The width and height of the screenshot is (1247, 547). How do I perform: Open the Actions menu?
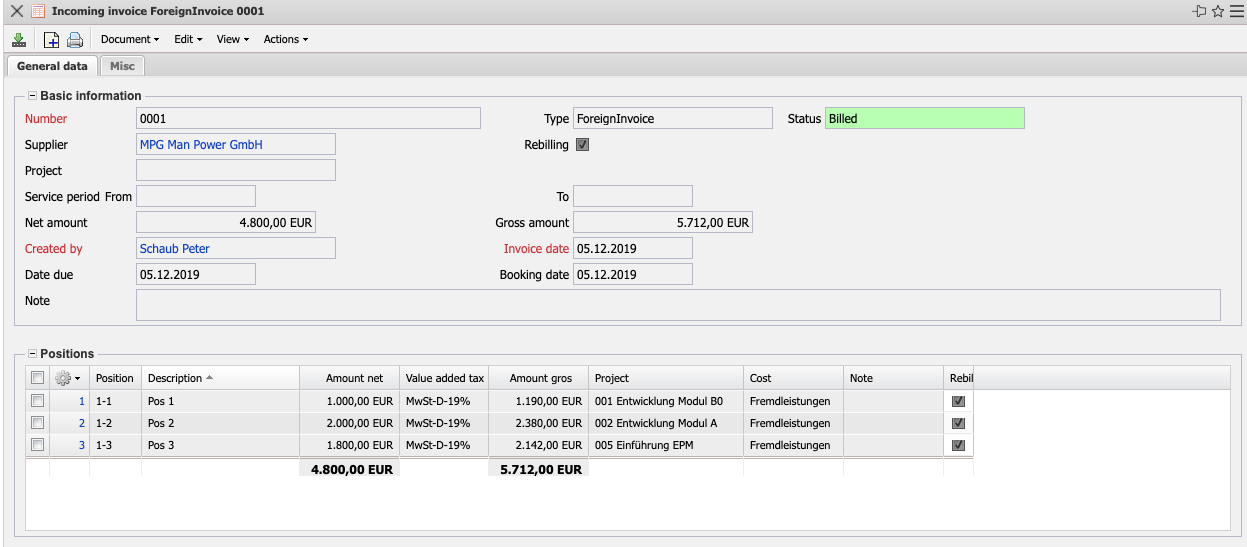(x=285, y=40)
